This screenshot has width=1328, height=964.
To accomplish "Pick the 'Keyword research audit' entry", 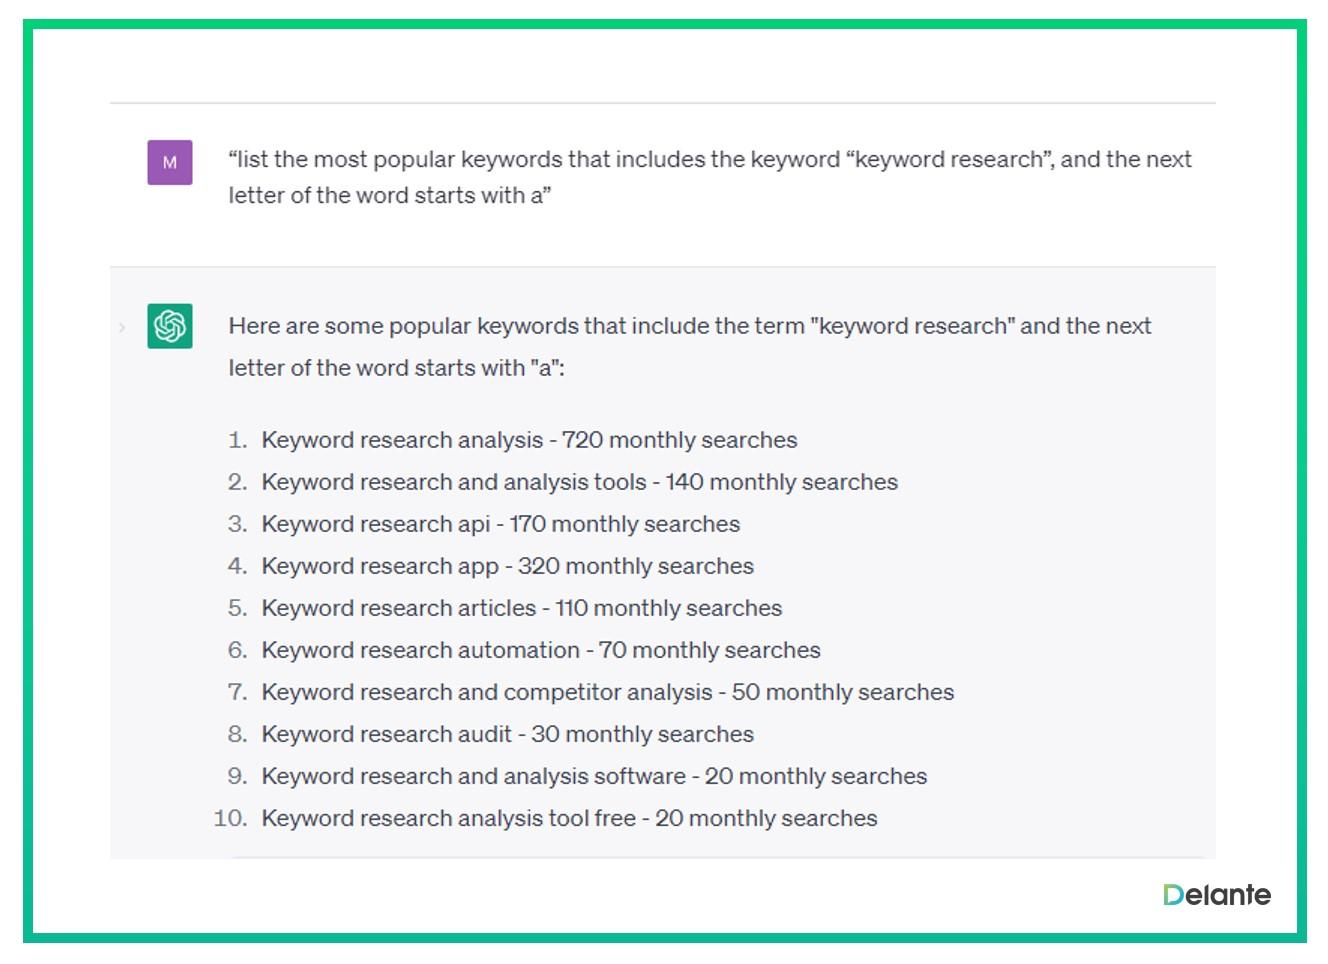I will coord(507,734).
